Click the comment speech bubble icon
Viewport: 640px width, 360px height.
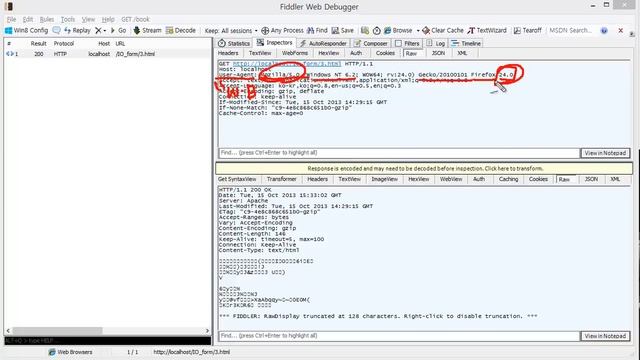point(56,31)
